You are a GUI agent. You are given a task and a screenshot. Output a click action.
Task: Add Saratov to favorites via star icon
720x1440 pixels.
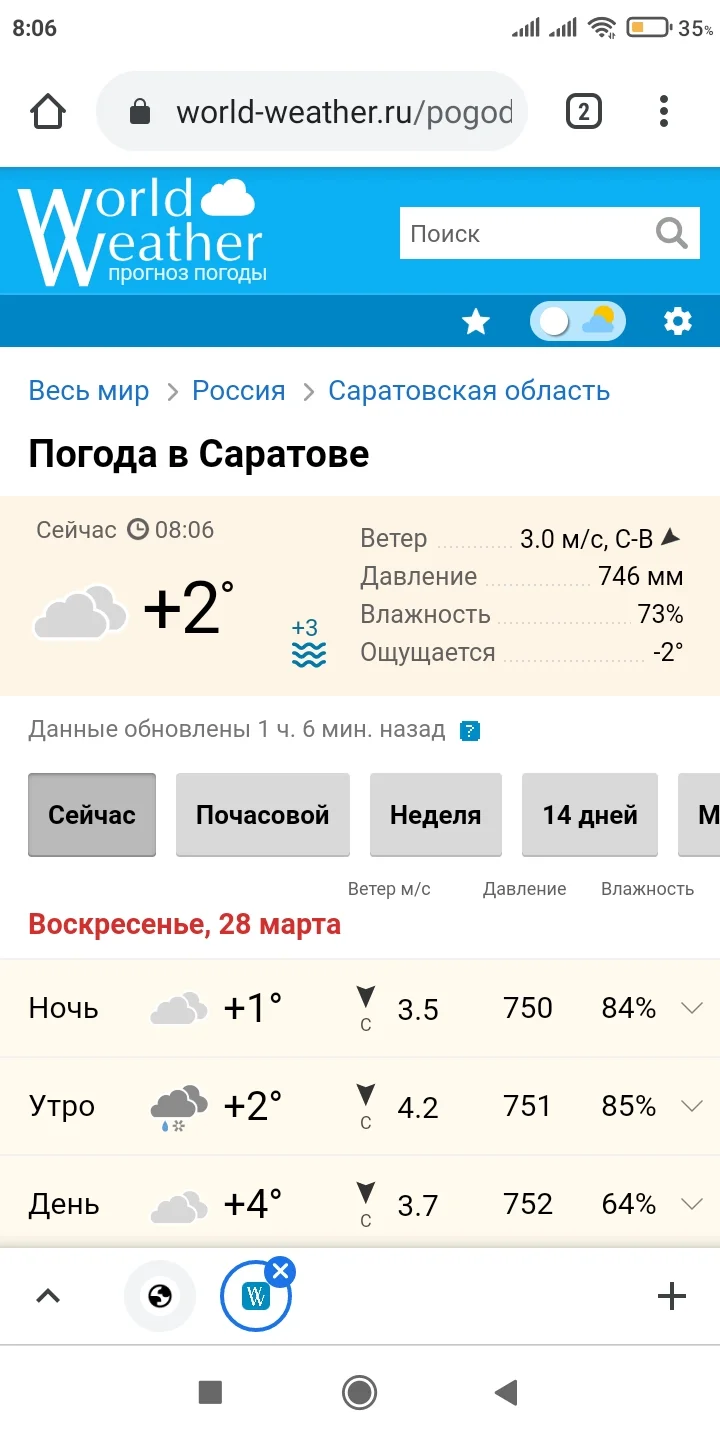(x=475, y=320)
